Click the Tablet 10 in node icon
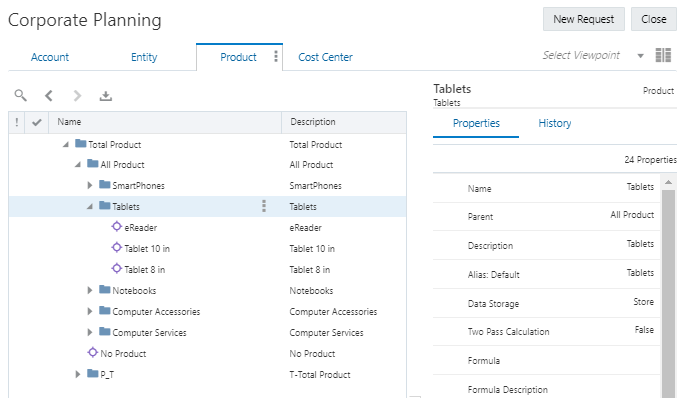This screenshot has height=398, width=683. click(116, 247)
